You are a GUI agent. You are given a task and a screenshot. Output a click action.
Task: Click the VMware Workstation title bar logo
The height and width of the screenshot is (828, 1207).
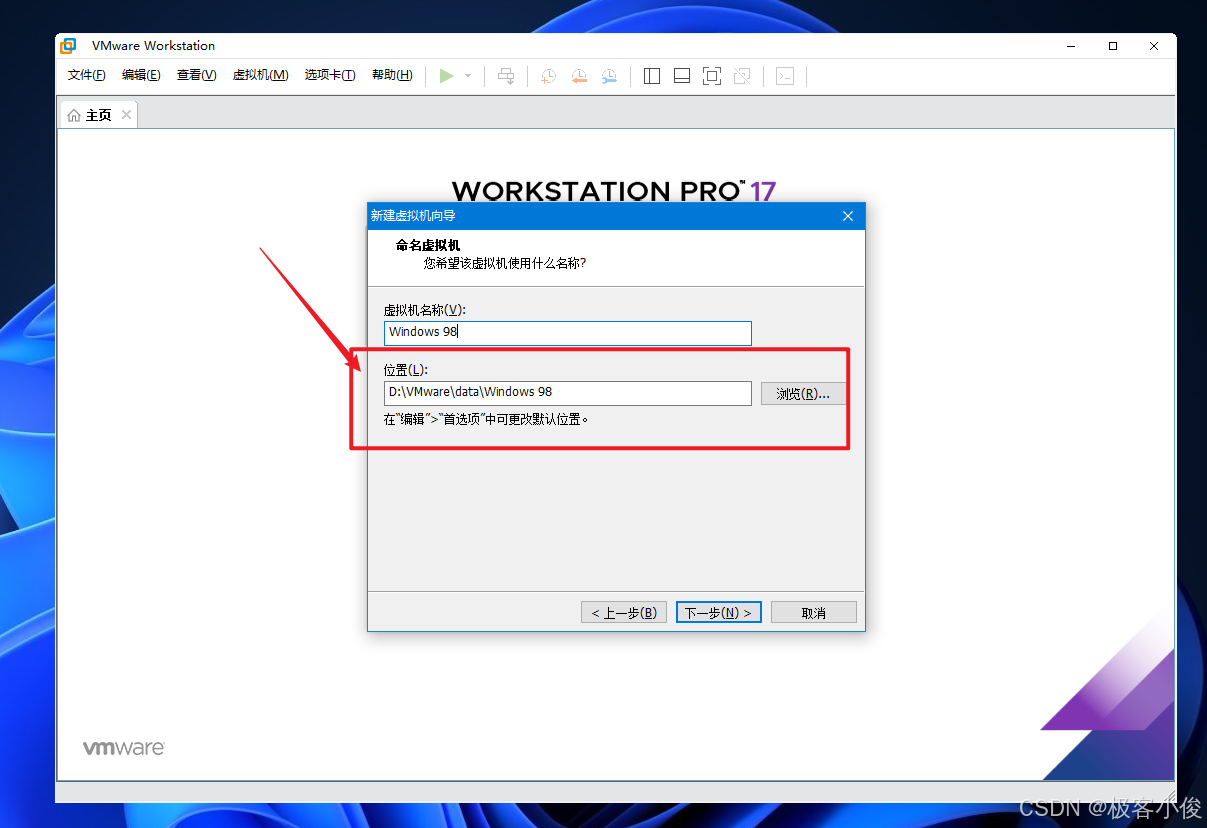click(69, 46)
